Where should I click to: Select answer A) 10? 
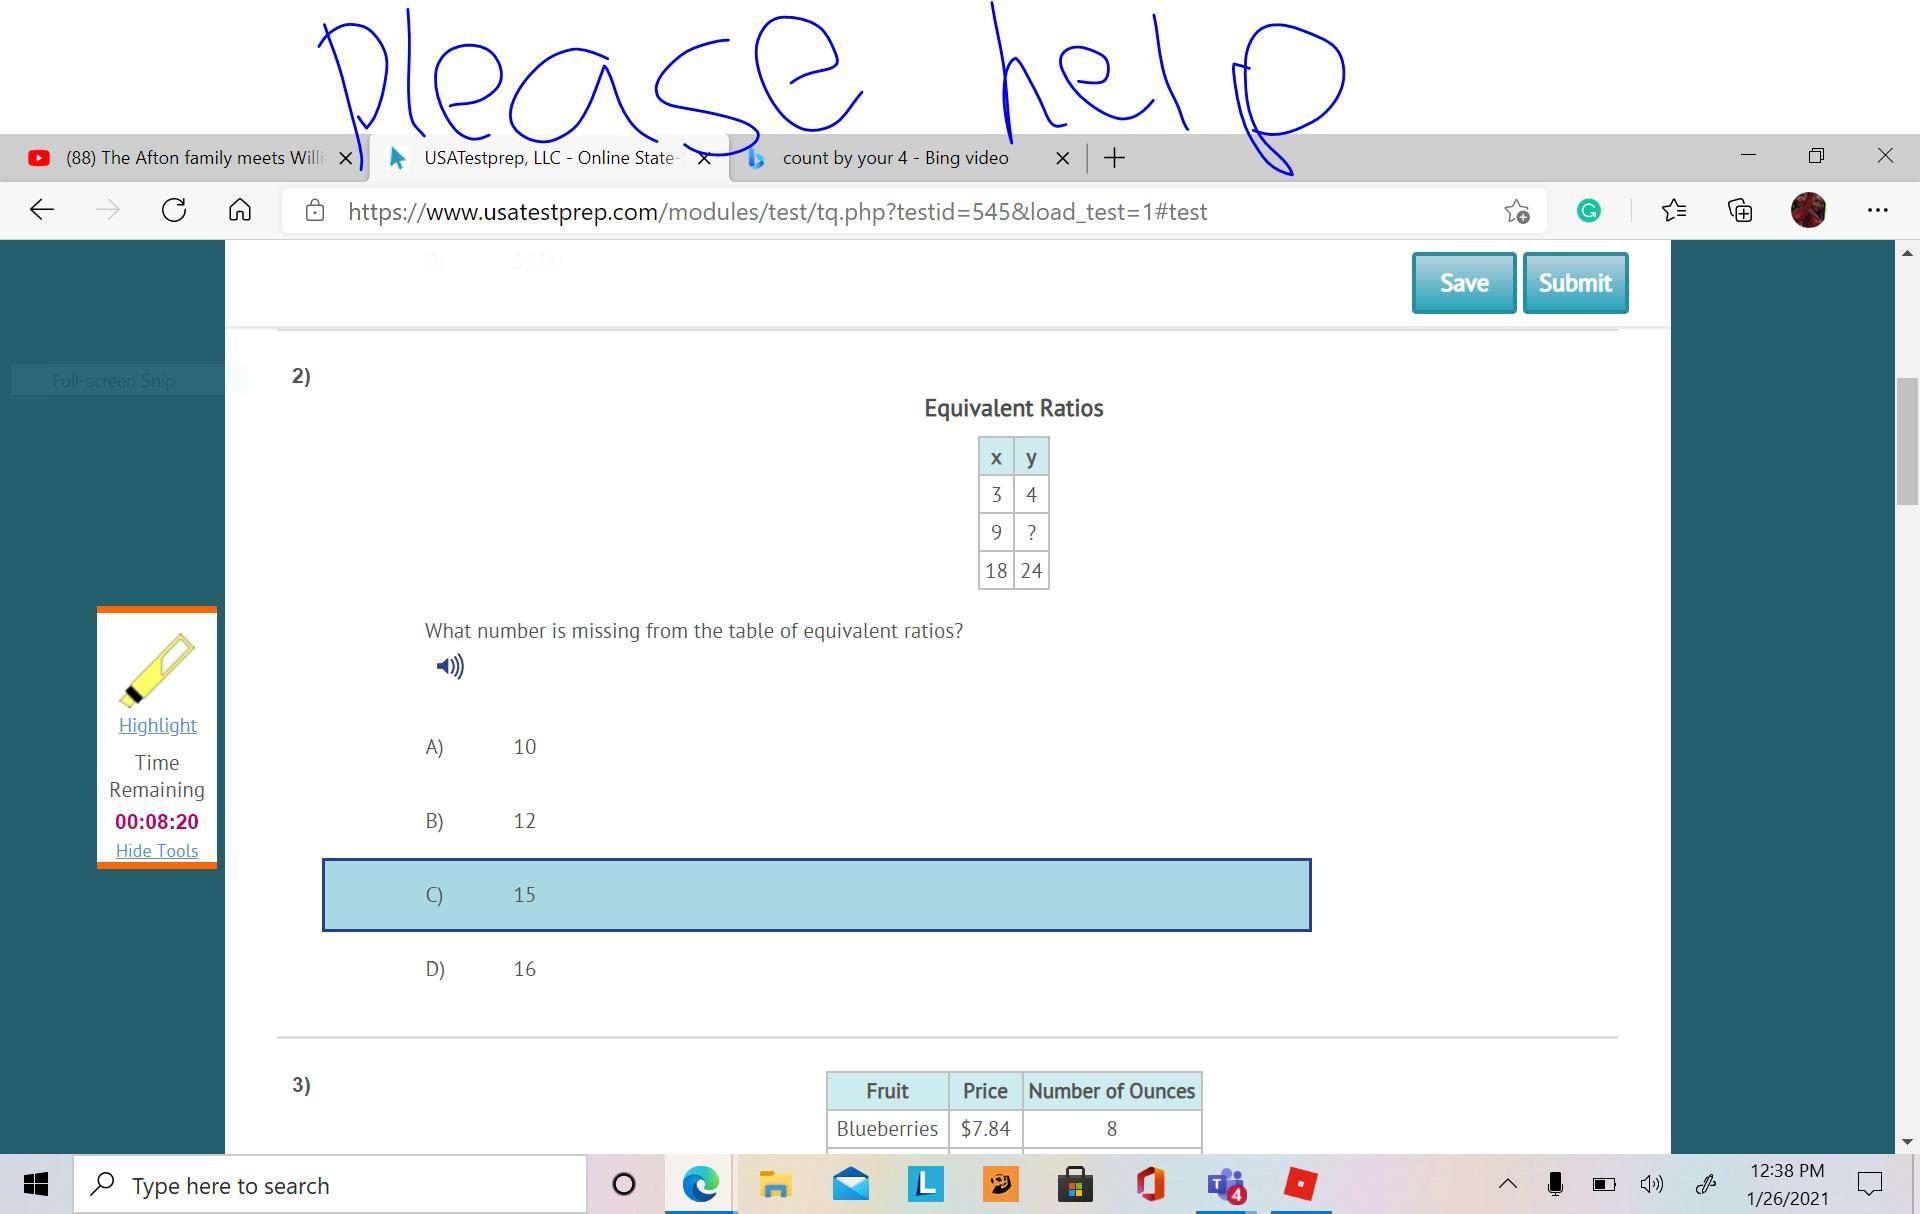pyautogui.click(x=524, y=747)
